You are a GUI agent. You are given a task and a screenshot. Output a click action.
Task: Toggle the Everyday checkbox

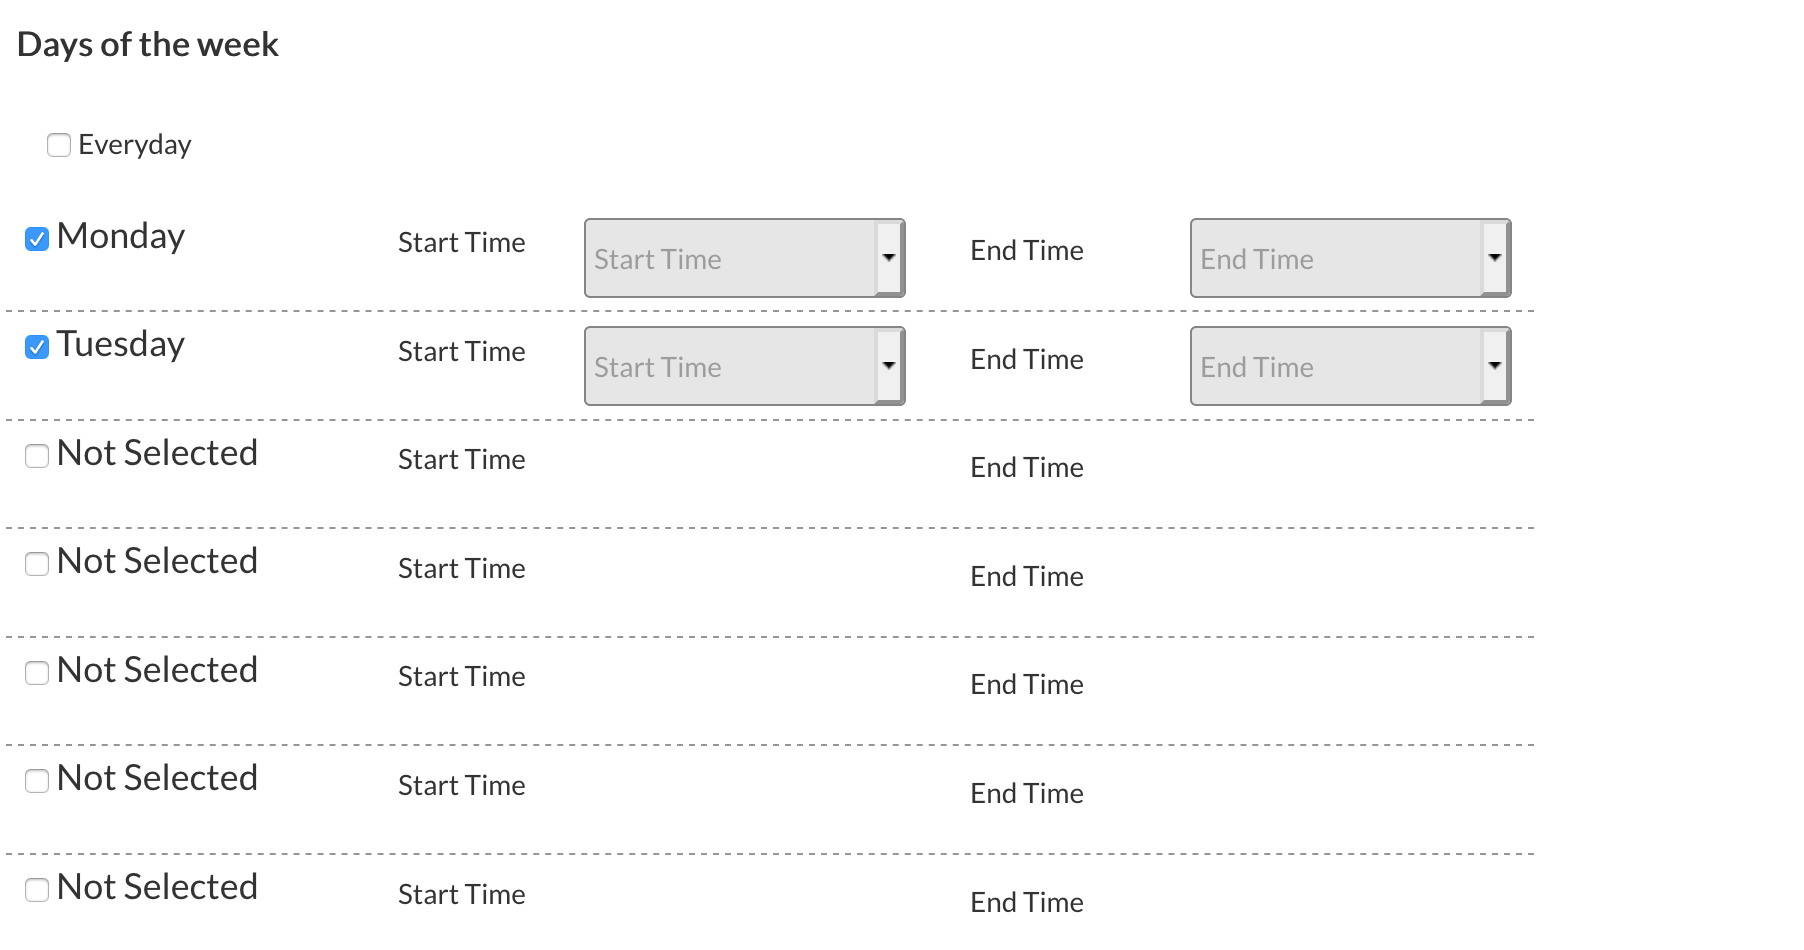(58, 145)
